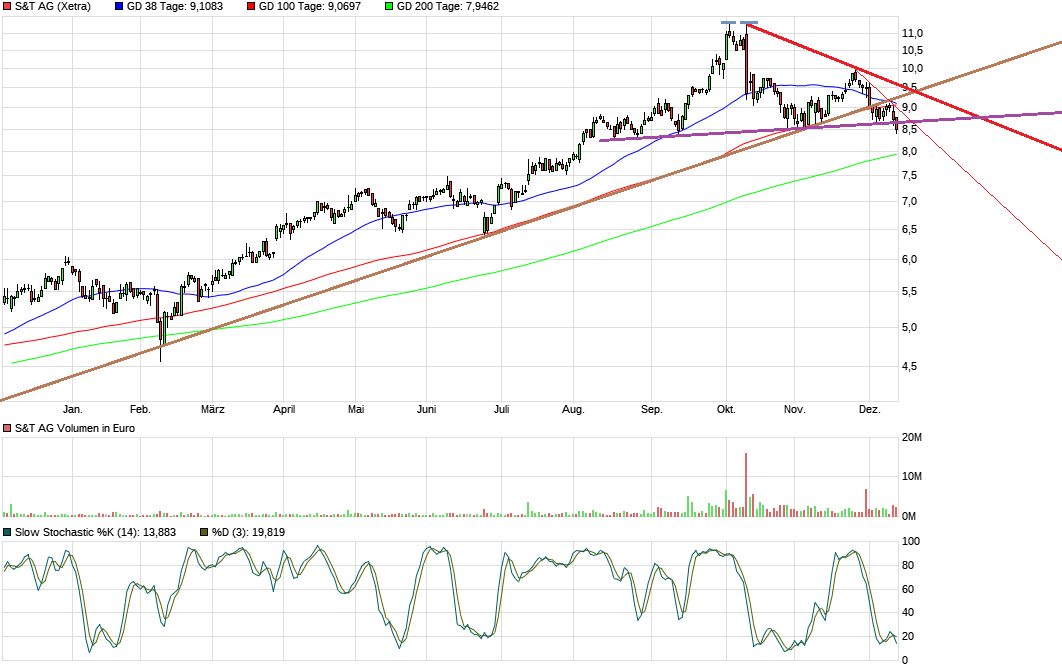The width and height of the screenshot is (1062, 670).
Task: Click the 20M volume axis label
Action: click(x=911, y=438)
